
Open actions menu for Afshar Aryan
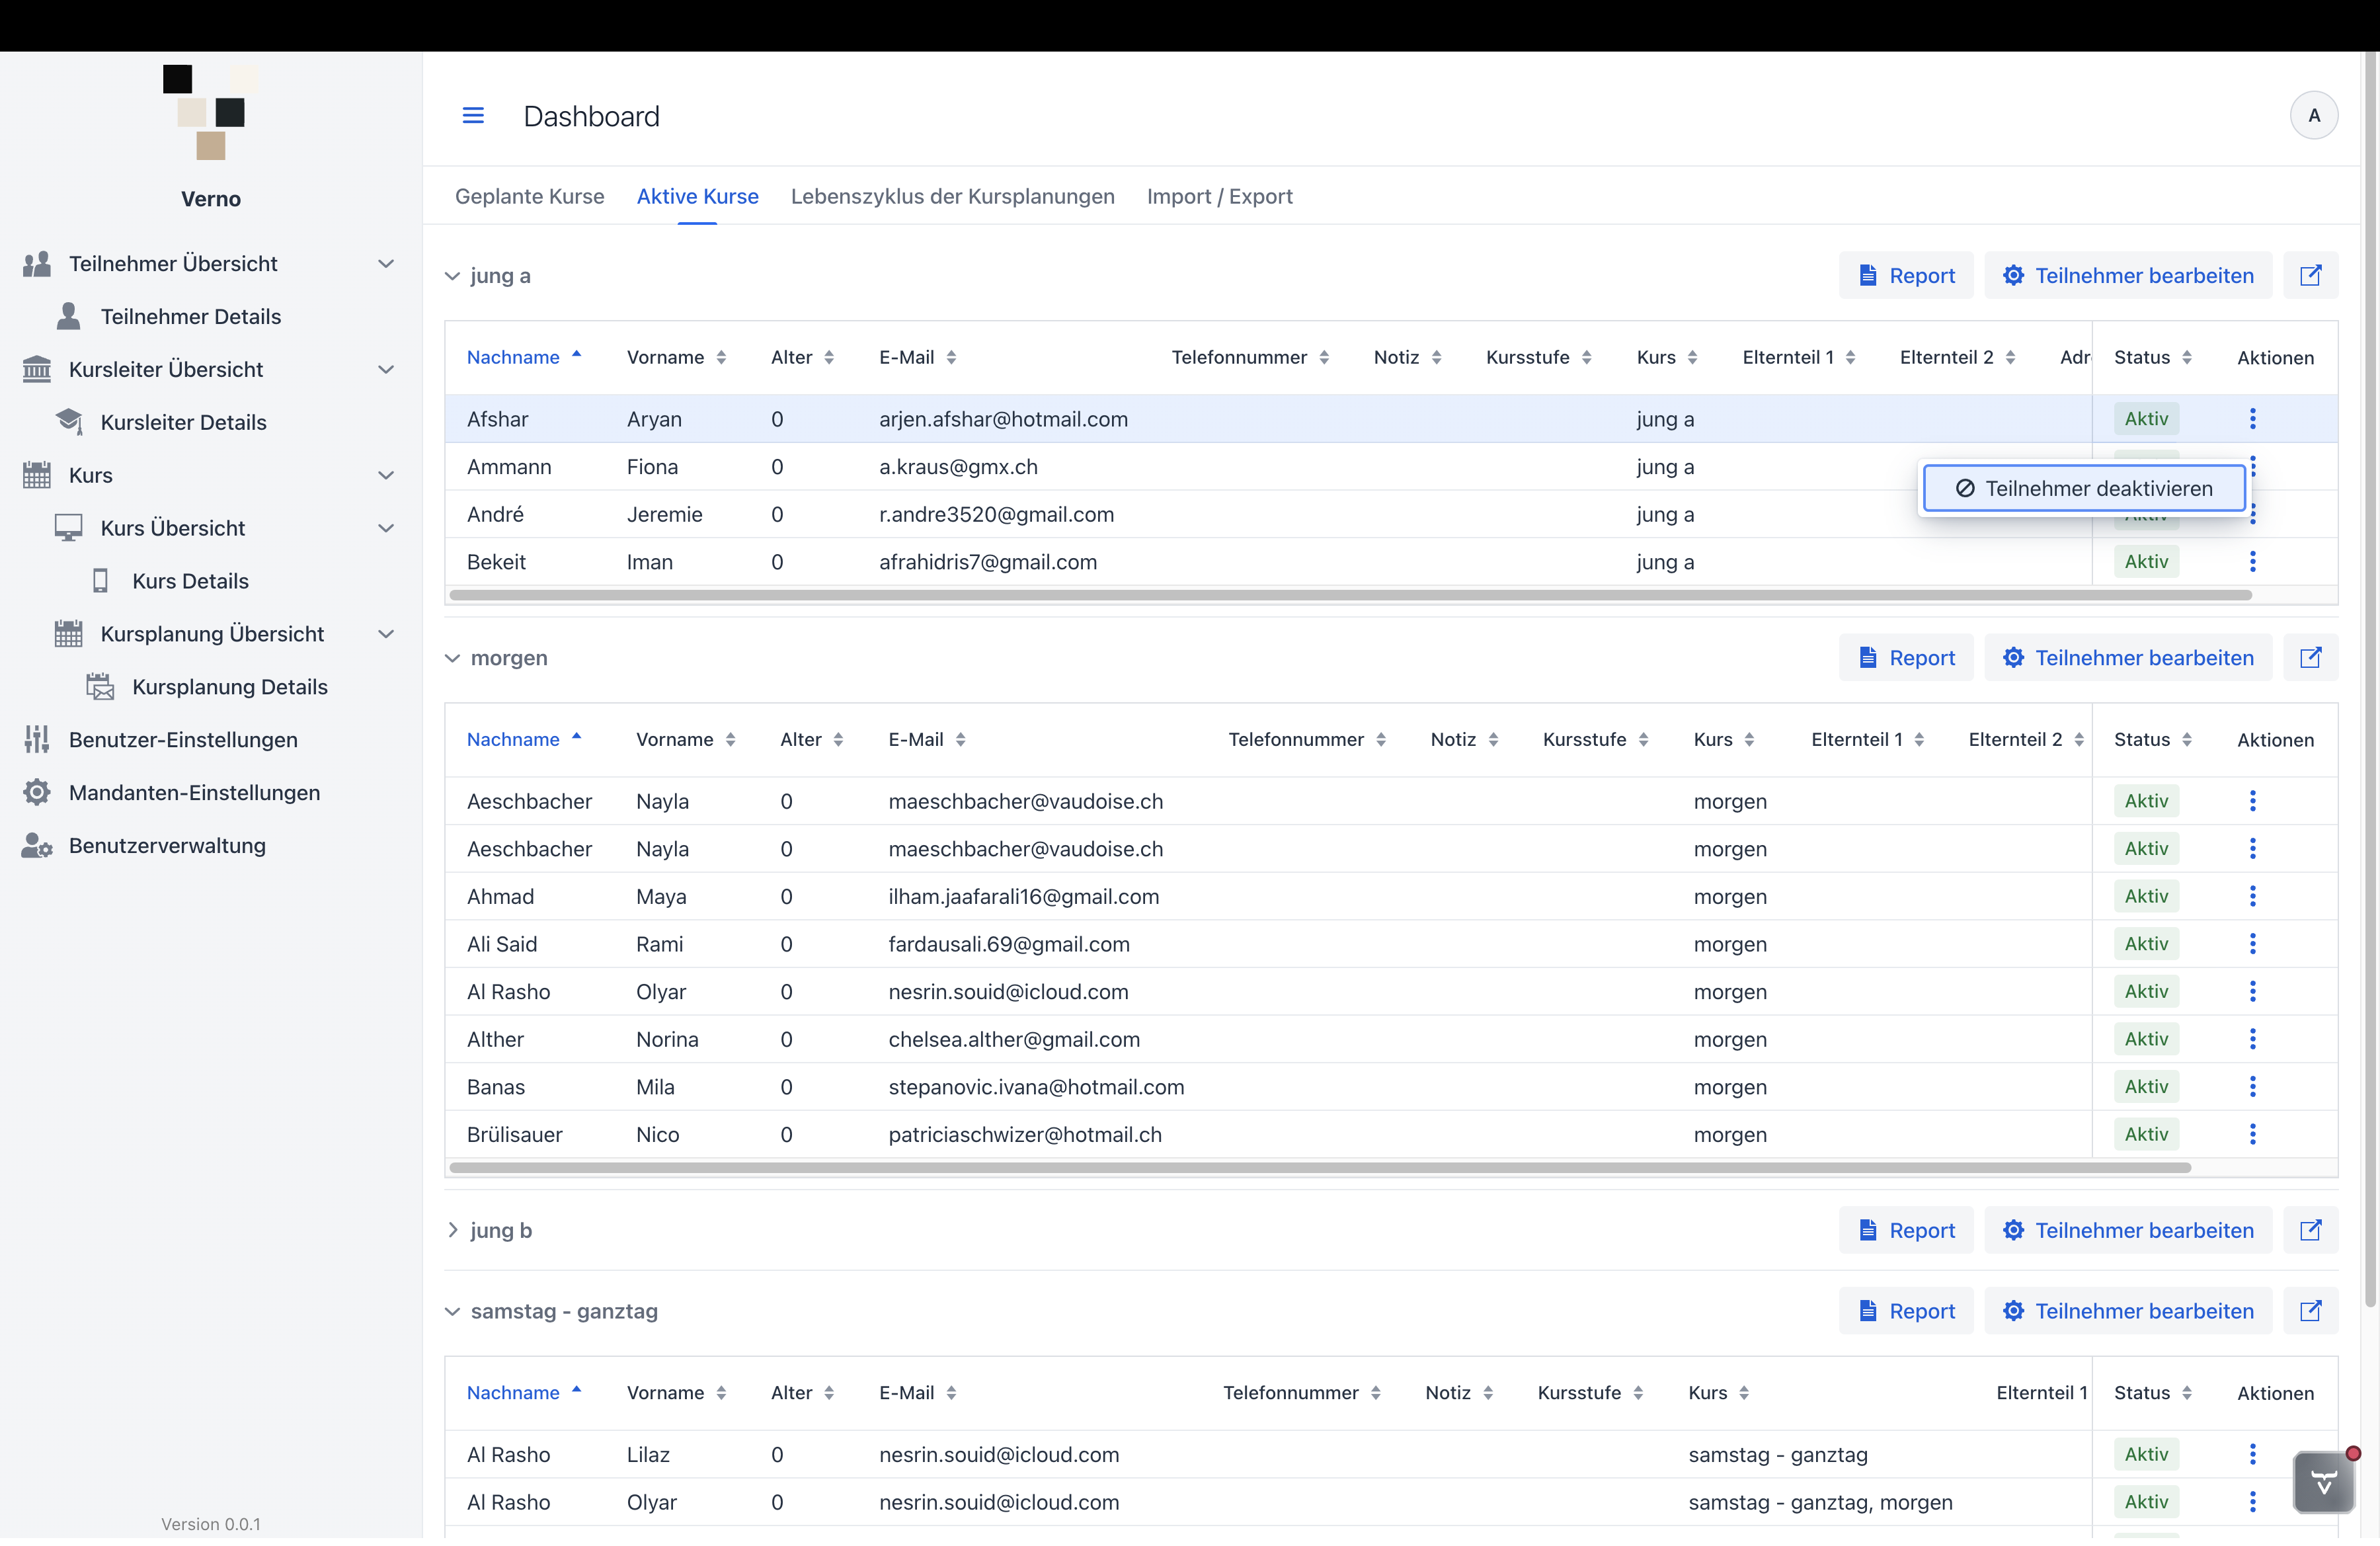pos(2252,419)
